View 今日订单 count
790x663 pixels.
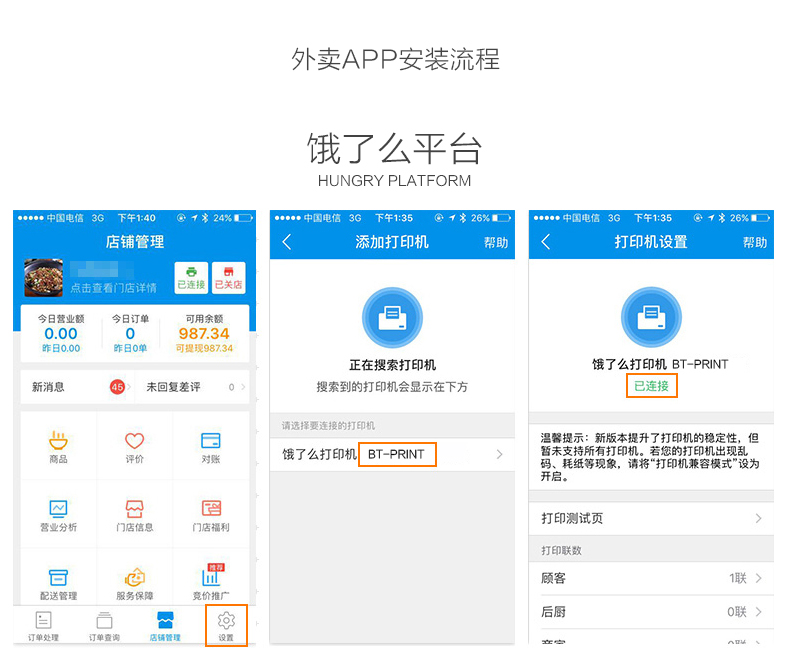coord(130,334)
